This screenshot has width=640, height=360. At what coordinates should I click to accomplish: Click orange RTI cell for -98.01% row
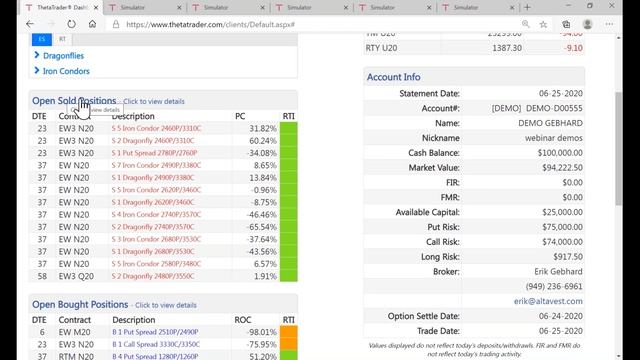pyautogui.click(x=289, y=332)
